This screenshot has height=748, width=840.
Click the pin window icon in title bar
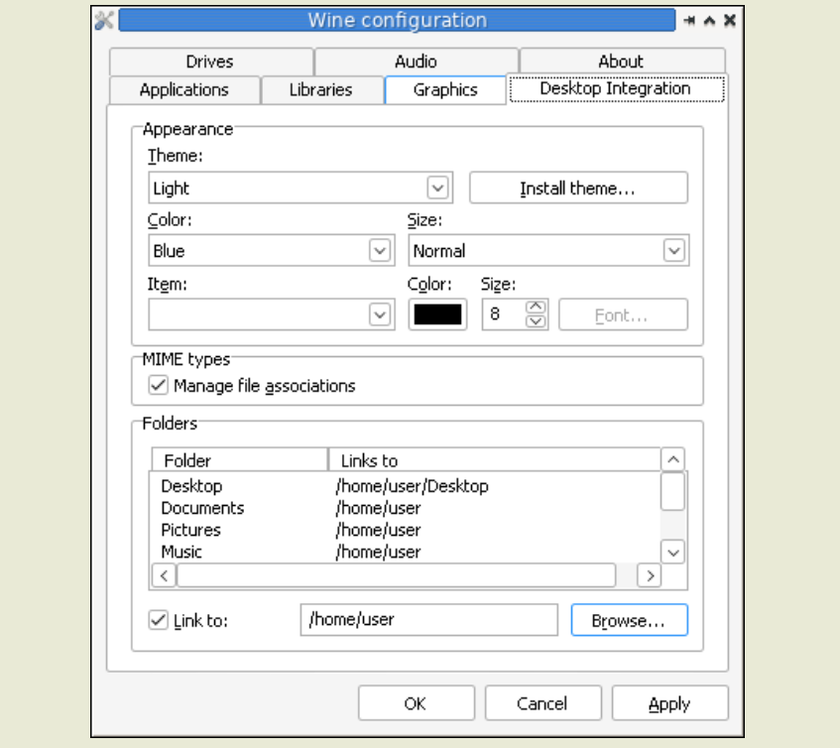690,20
